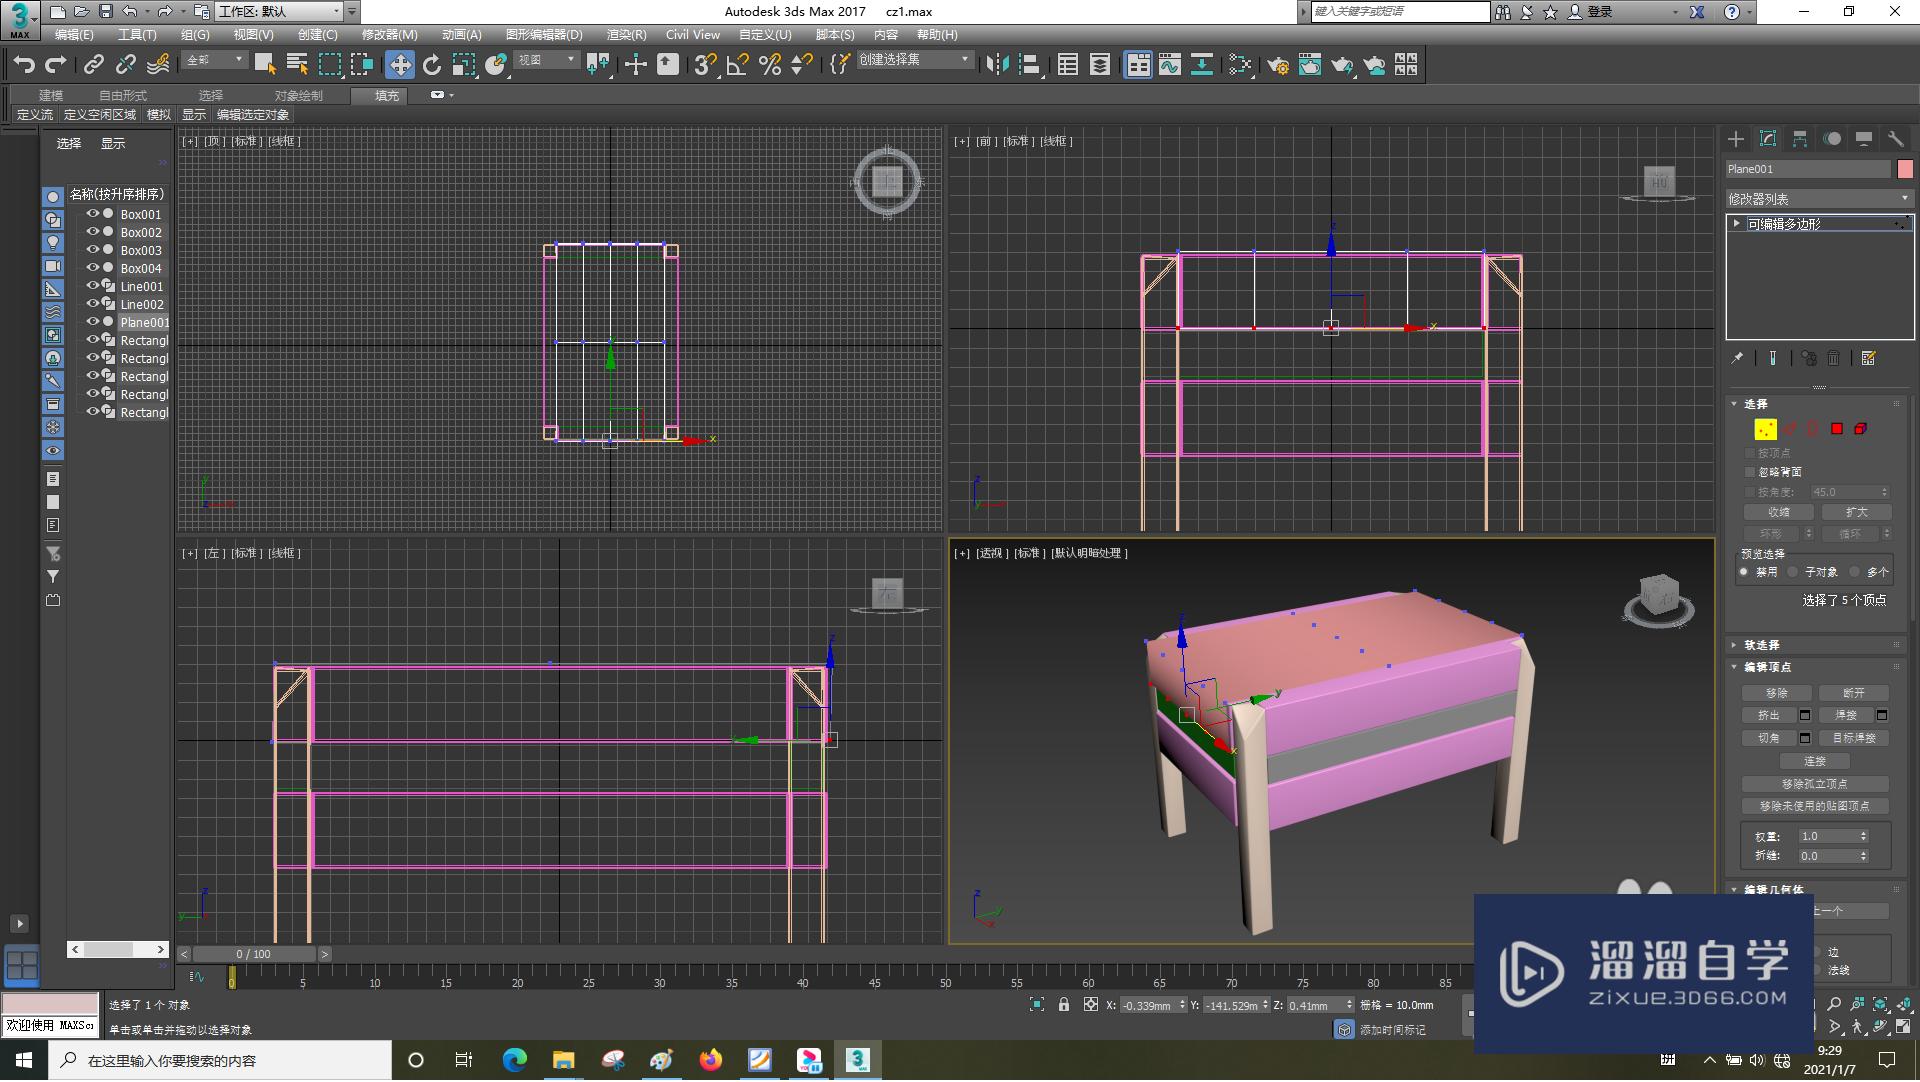This screenshot has height=1082, width=1920.
Task: Collapse the 选择 rollout header
Action: (1755, 404)
